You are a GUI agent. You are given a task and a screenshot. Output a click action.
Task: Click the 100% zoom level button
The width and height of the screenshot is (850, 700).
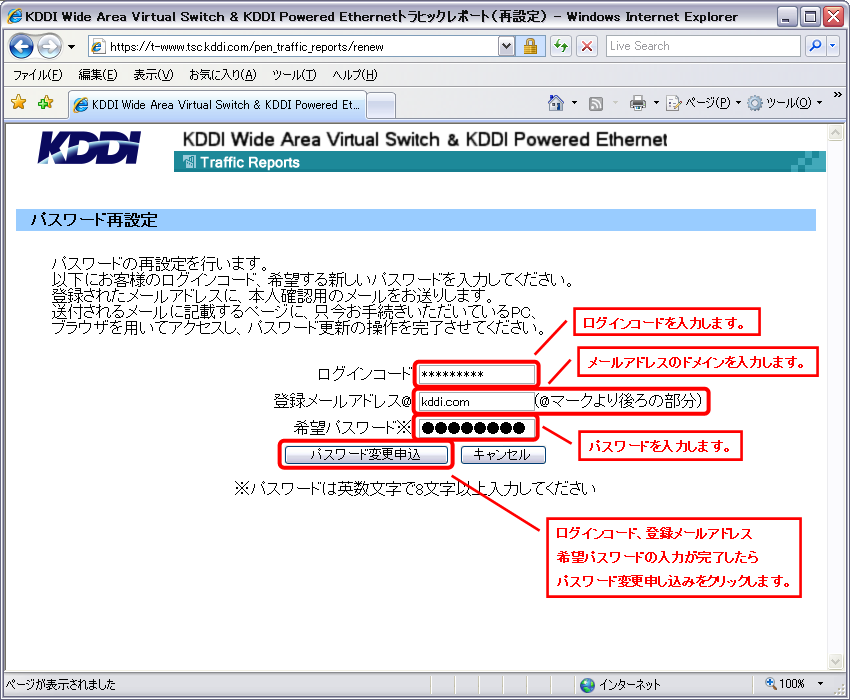785,684
